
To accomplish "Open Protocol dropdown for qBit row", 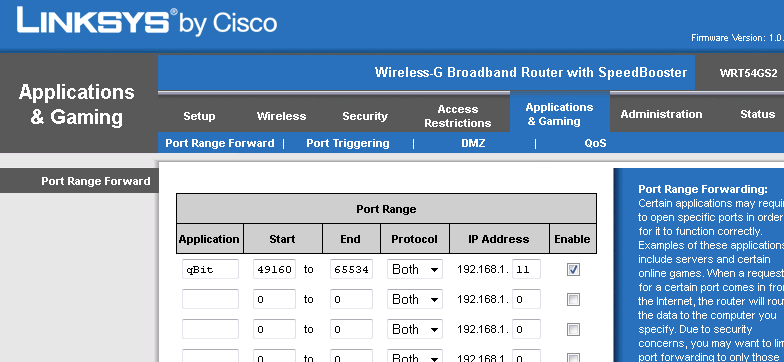I will [414, 270].
